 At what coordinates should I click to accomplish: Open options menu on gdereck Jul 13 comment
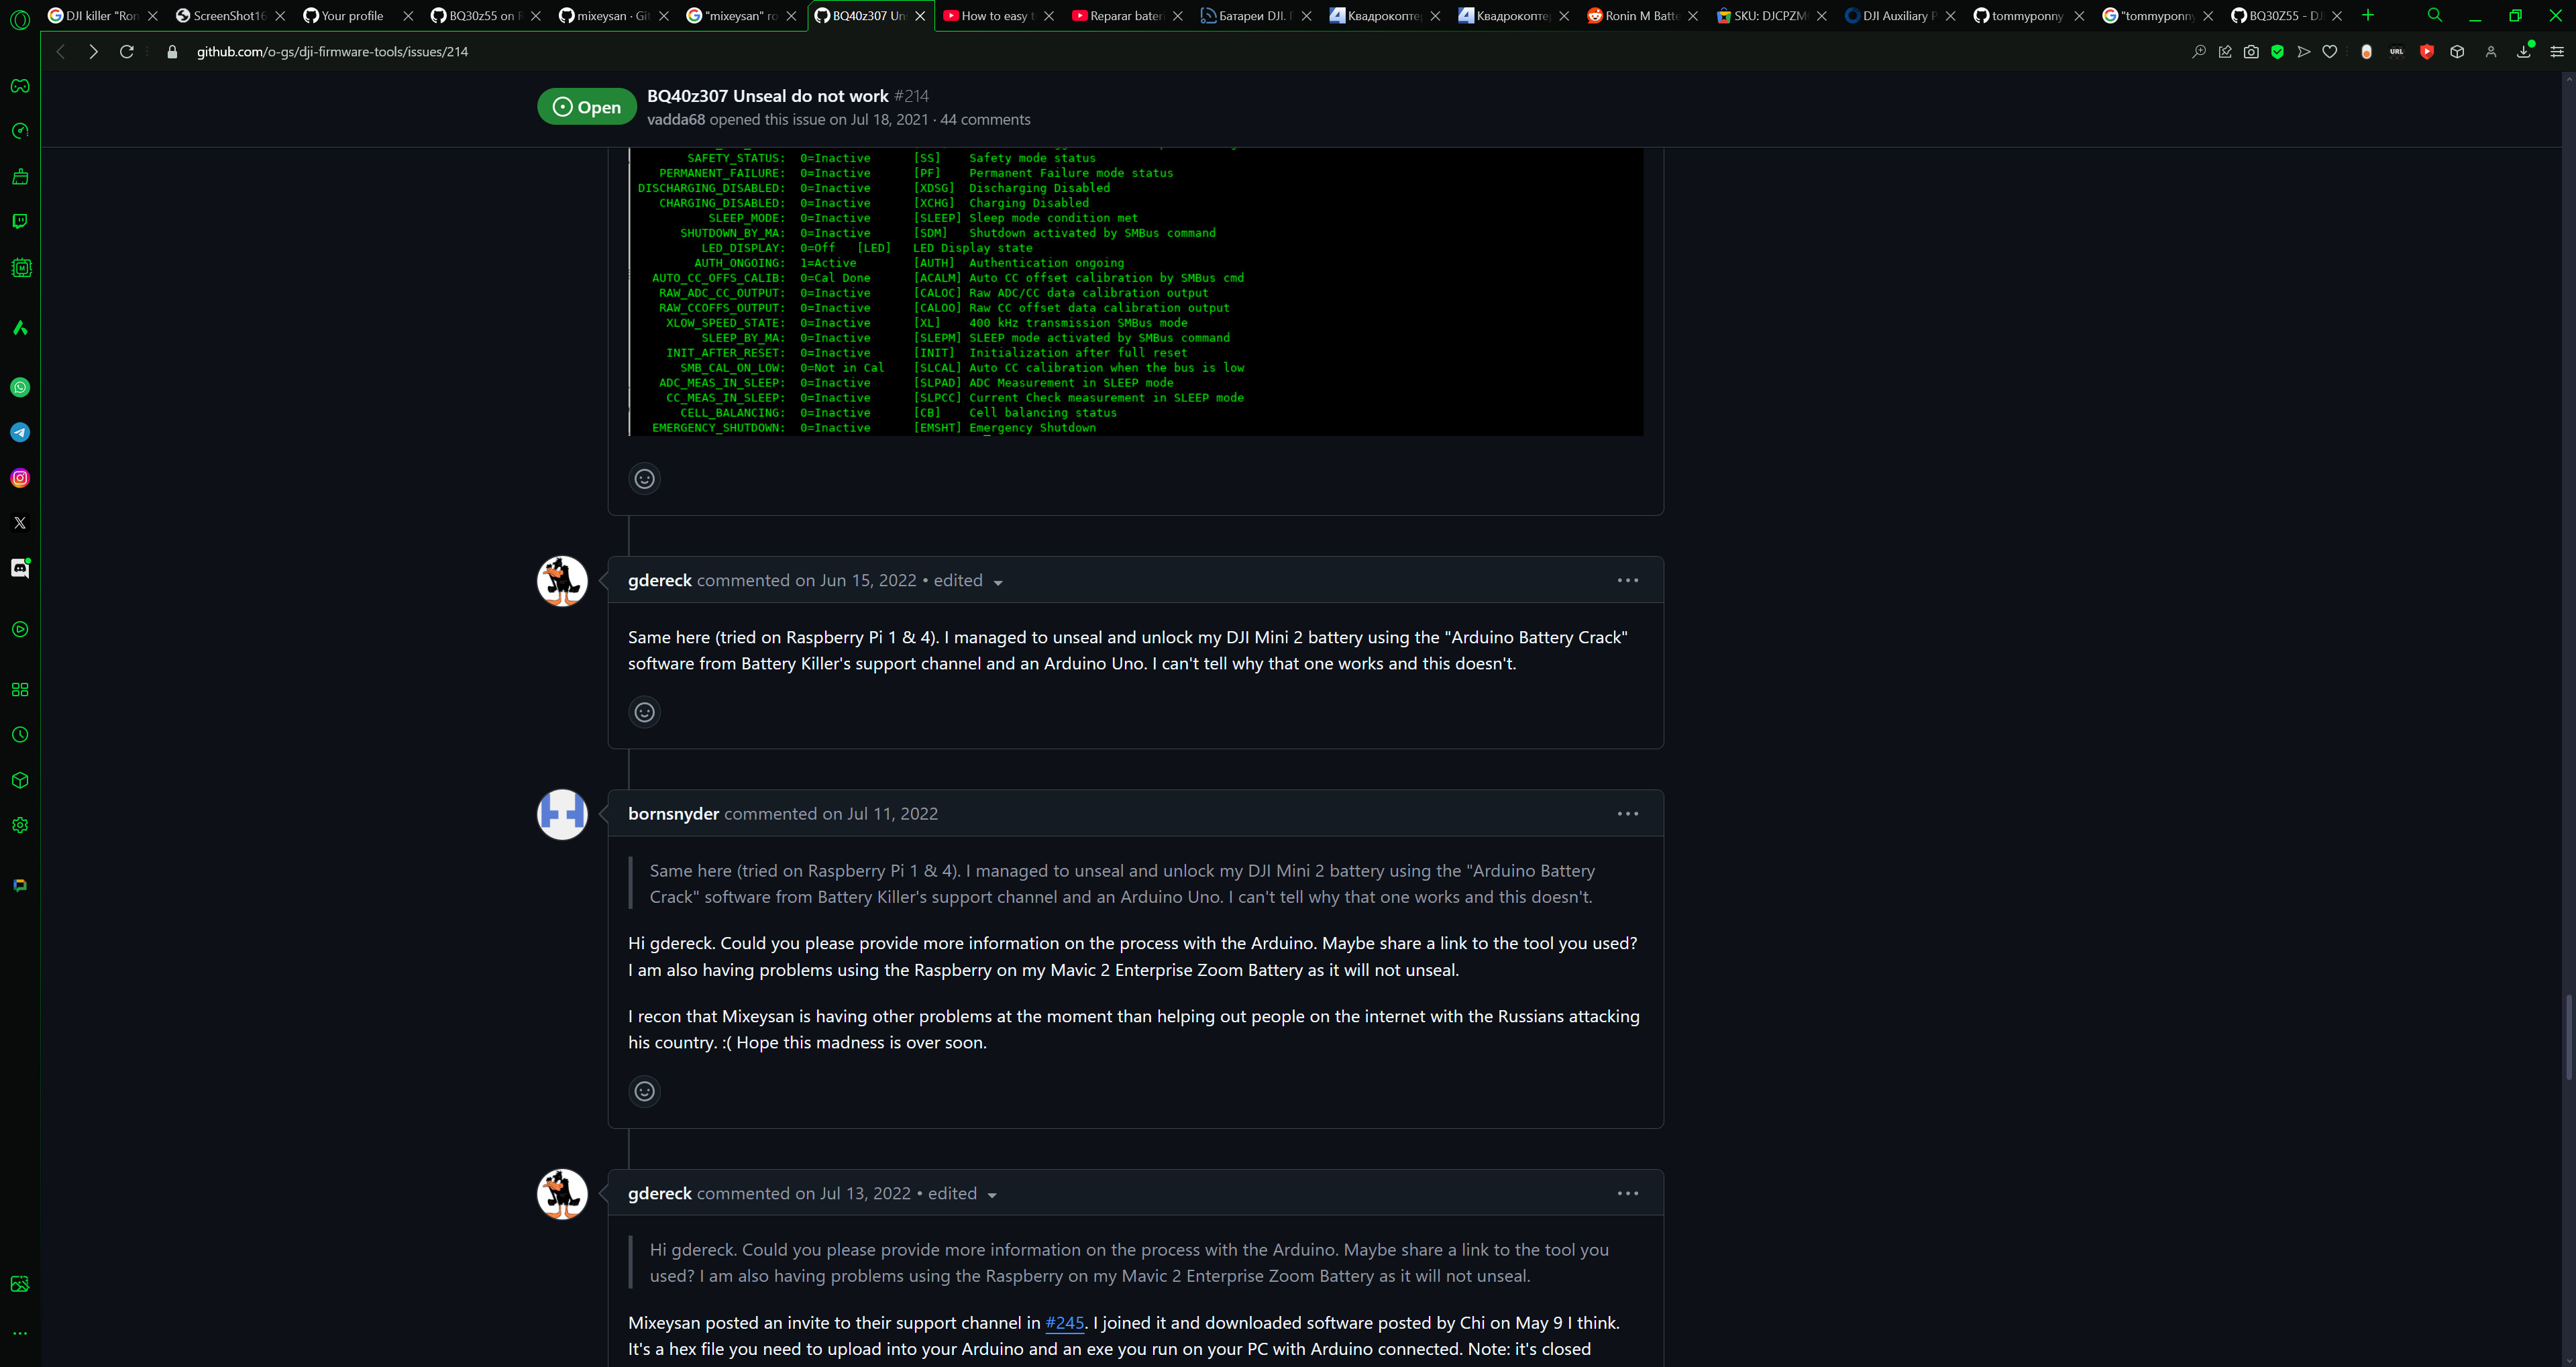[1628, 1193]
